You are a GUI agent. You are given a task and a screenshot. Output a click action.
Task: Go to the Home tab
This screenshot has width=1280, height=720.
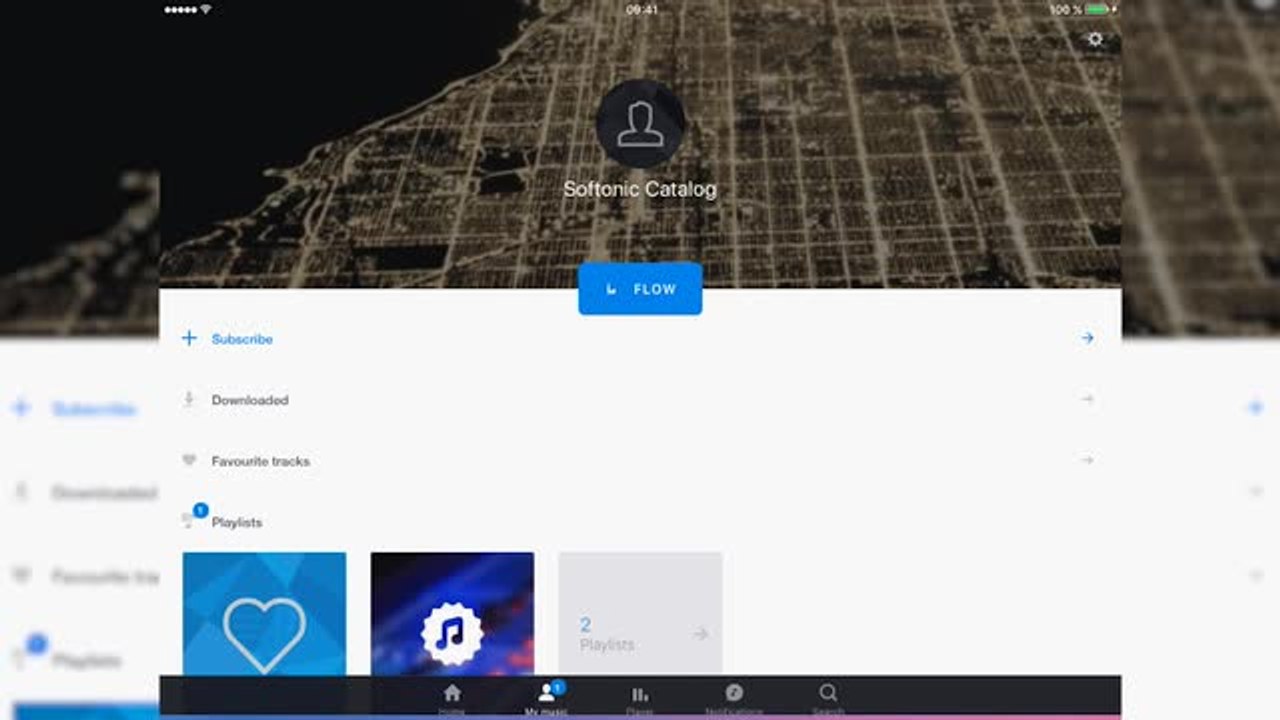(x=452, y=698)
